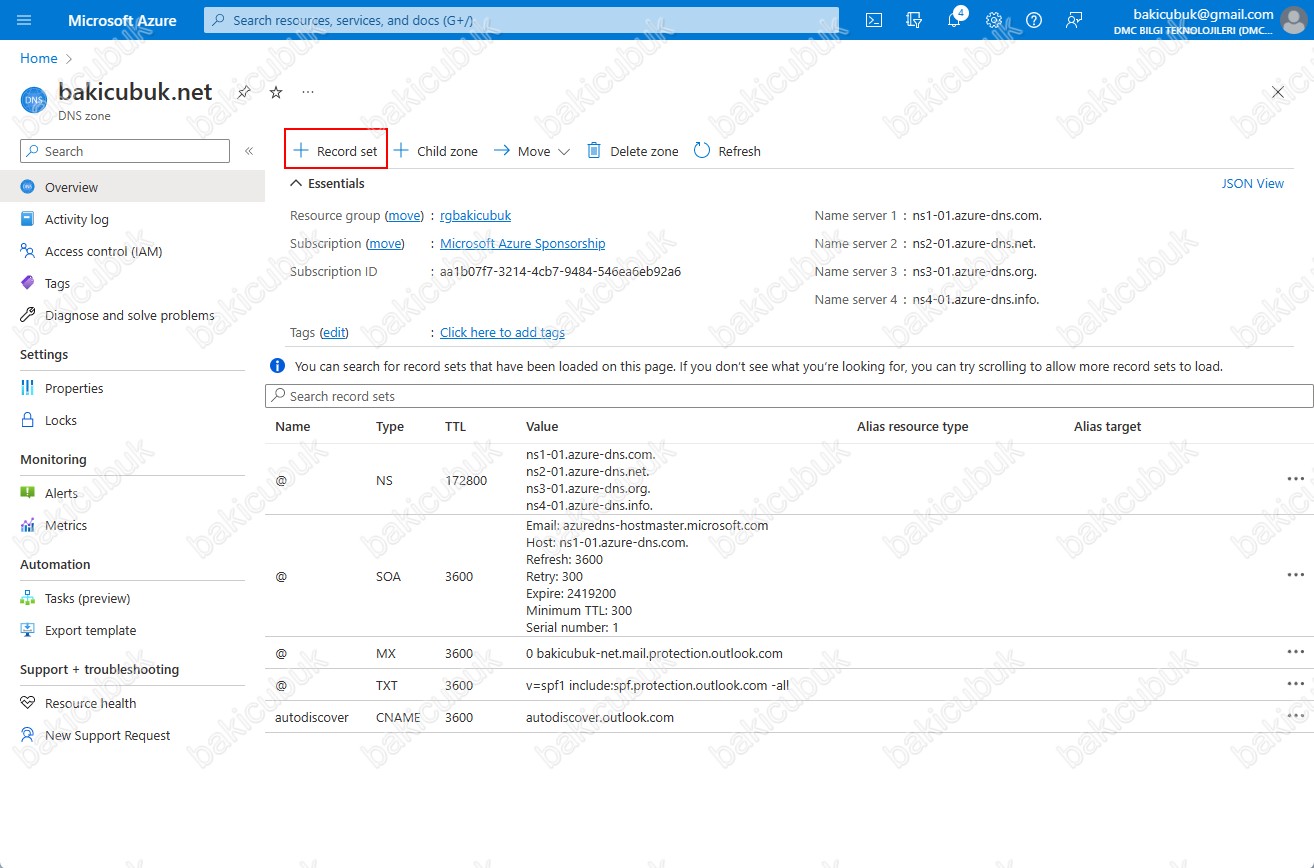Click the edit link next to Tags
The image size is (1314, 868).
click(x=334, y=333)
